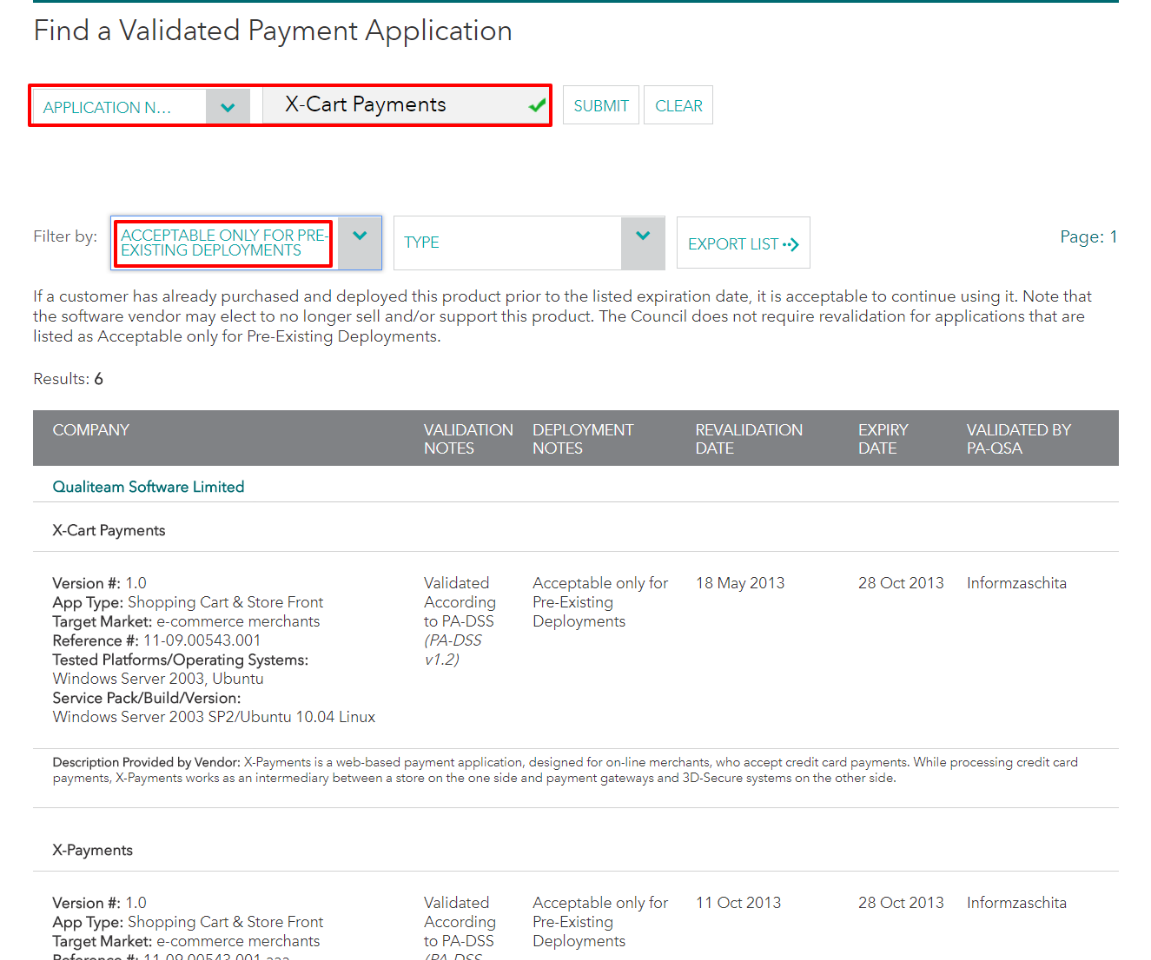The width and height of the screenshot is (1151, 960).
Task: Click revalidation date 18 May 2013
Action: click(740, 583)
